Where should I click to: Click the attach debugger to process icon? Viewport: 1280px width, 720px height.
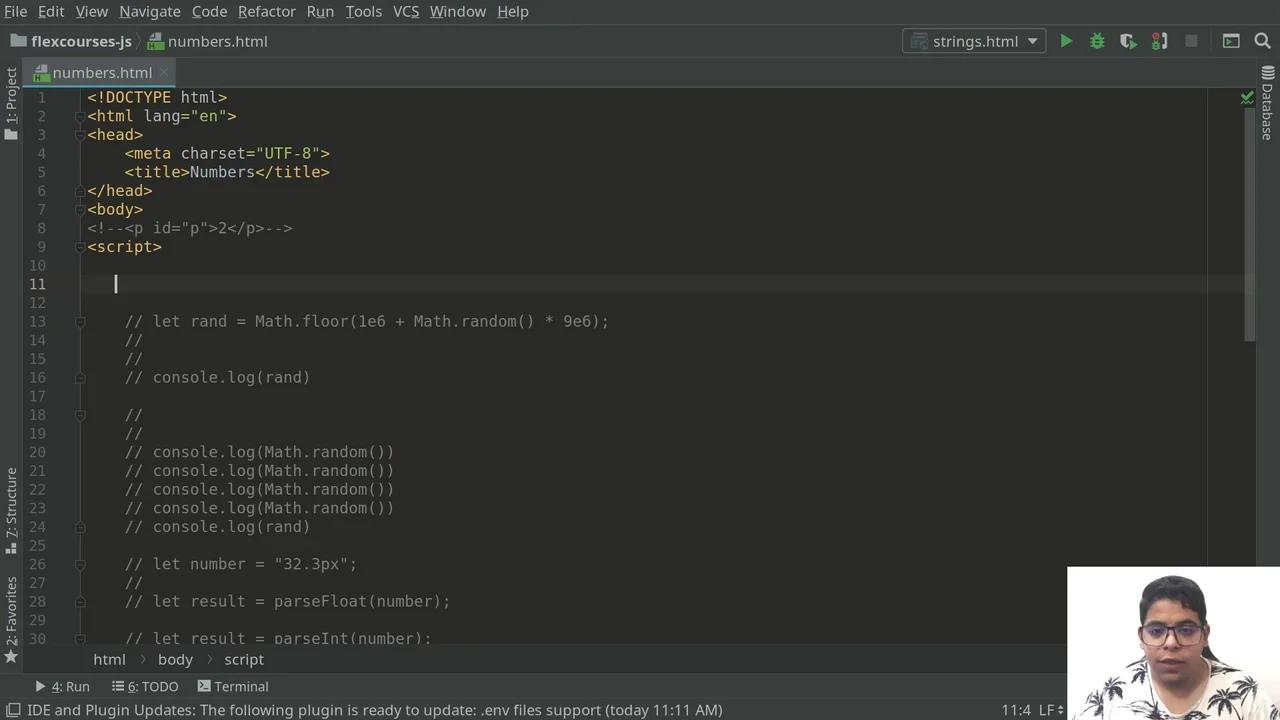[x=1159, y=41]
